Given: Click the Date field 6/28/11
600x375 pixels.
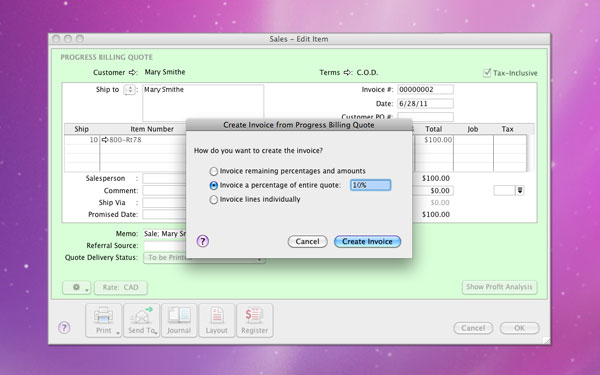Looking at the screenshot, I should tap(426, 104).
